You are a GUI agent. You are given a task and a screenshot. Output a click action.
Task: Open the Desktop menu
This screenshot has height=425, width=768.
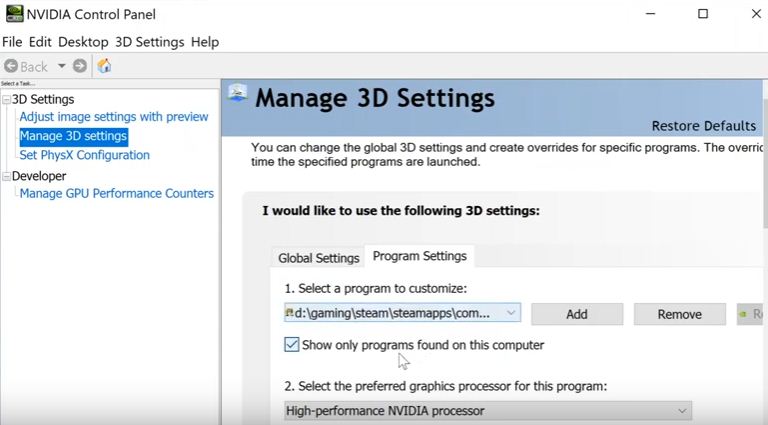[x=83, y=42]
